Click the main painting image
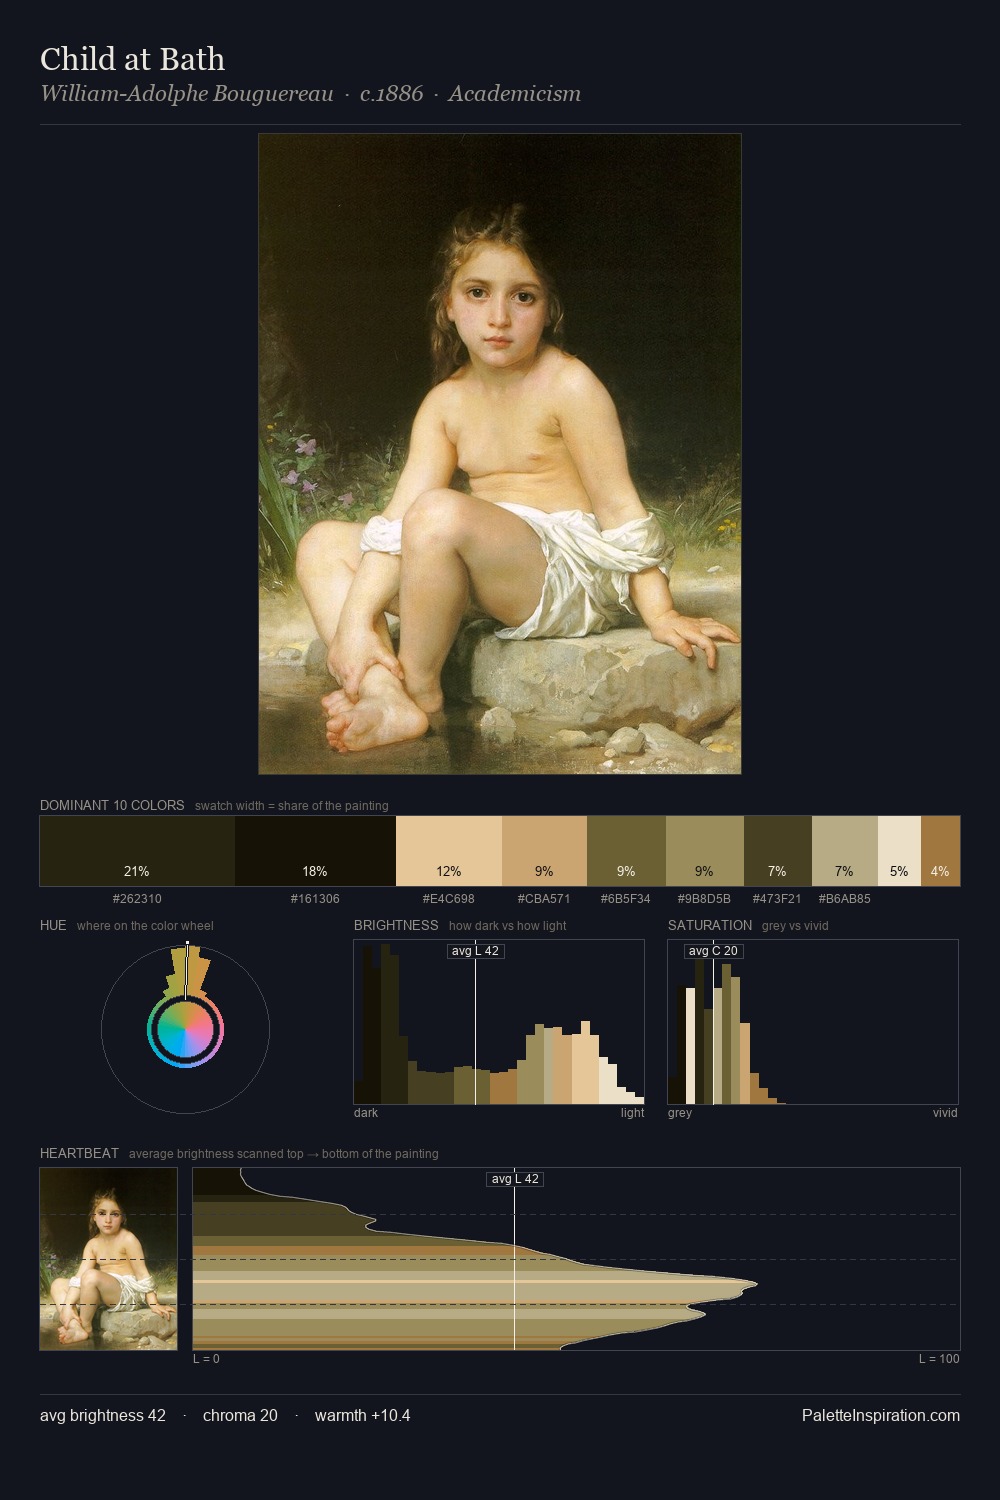The height and width of the screenshot is (1500, 1000). point(500,454)
